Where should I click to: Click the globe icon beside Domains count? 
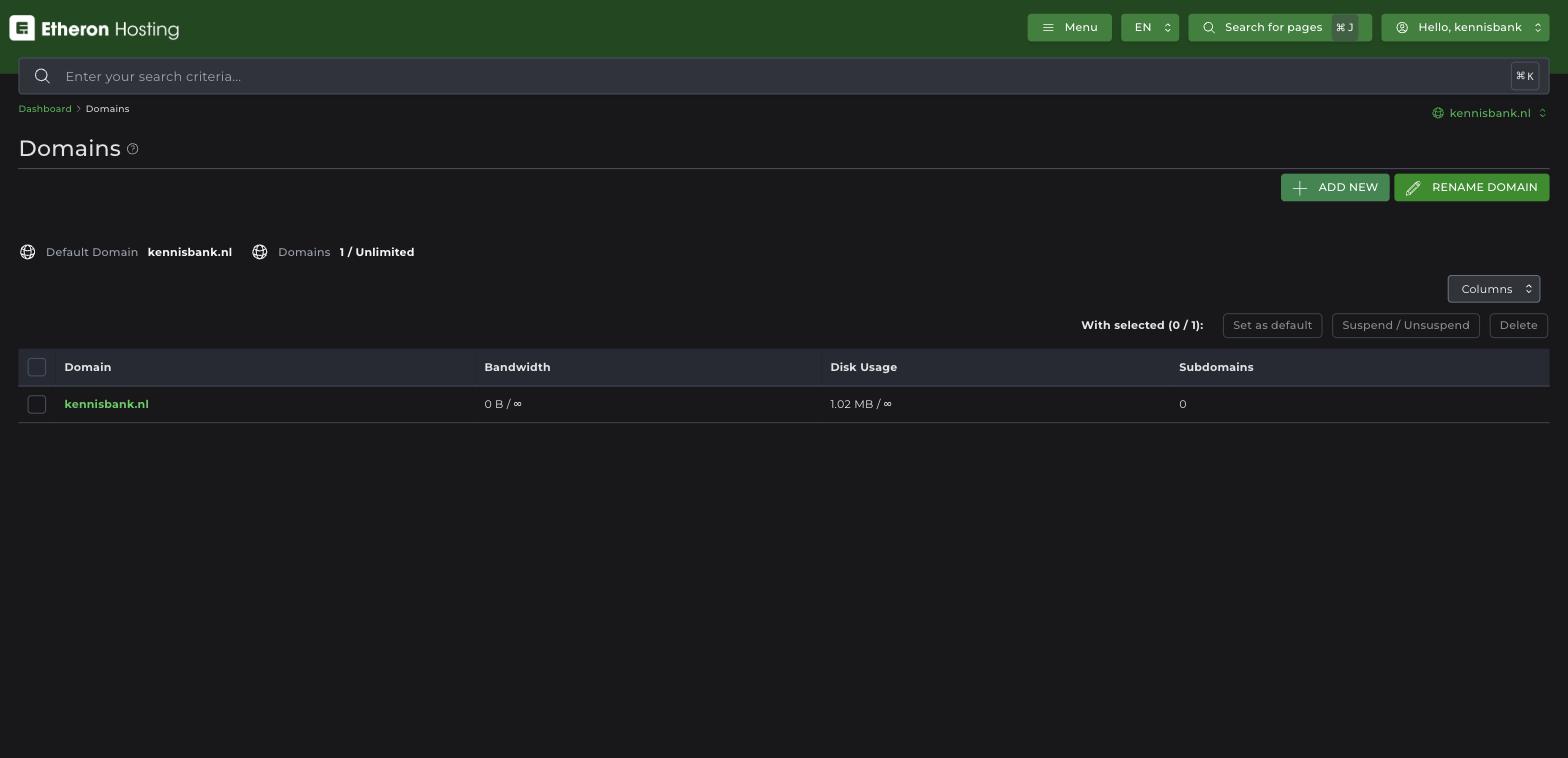[x=260, y=252]
